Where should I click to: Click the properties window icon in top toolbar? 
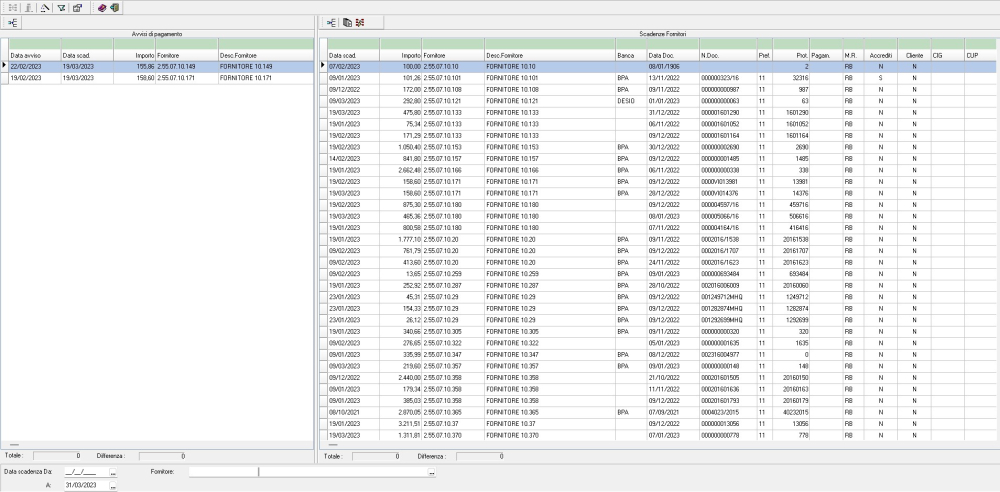77,7
